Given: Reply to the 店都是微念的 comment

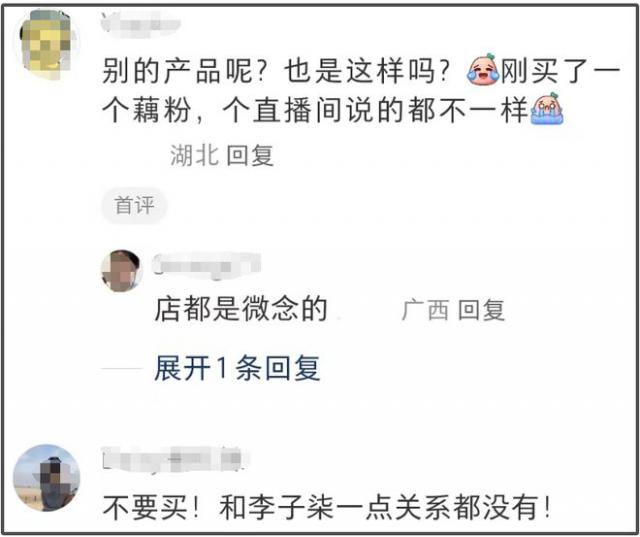Looking at the screenshot, I should pos(481,310).
